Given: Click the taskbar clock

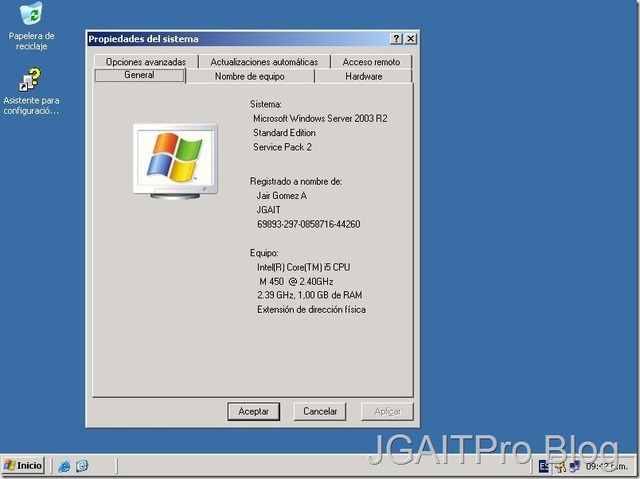Looking at the screenshot, I should (x=607, y=466).
